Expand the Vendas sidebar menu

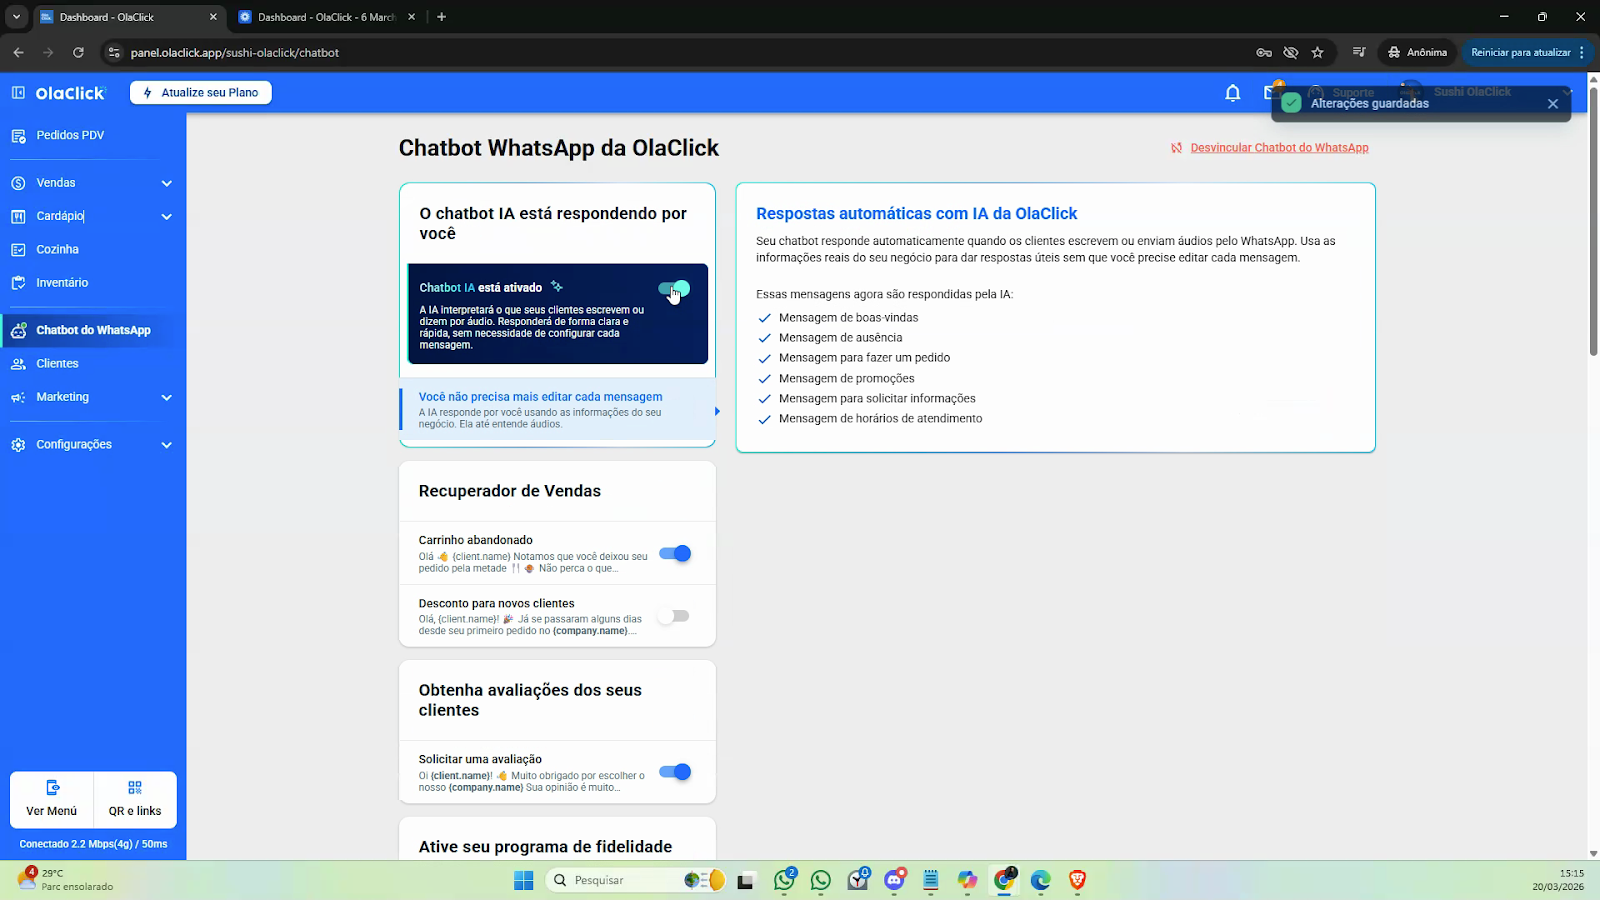click(x=166, y=183)
